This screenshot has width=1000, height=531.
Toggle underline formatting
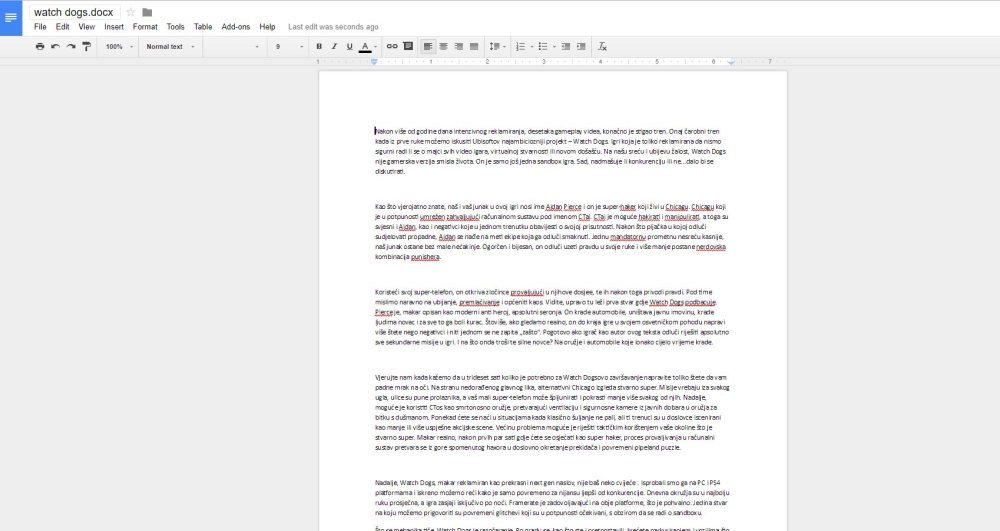(x=349, y=47)
